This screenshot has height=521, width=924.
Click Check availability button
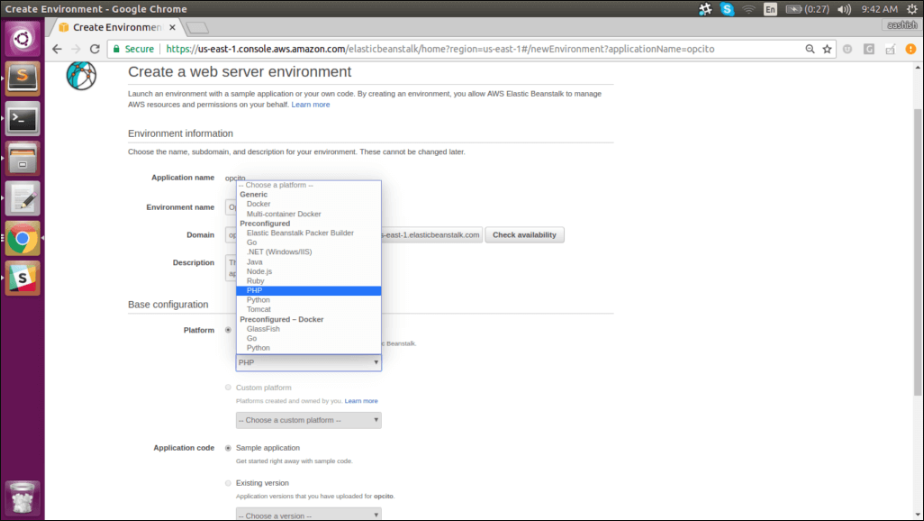(524, 235)
